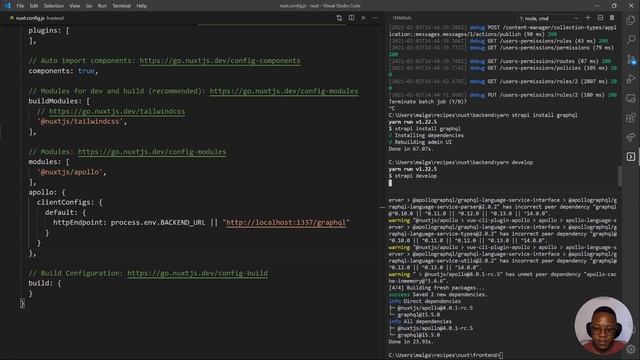This screenshot has width=640, height=360.
Task: Click the 'clientConfigs: {' line
Action: 70,202
